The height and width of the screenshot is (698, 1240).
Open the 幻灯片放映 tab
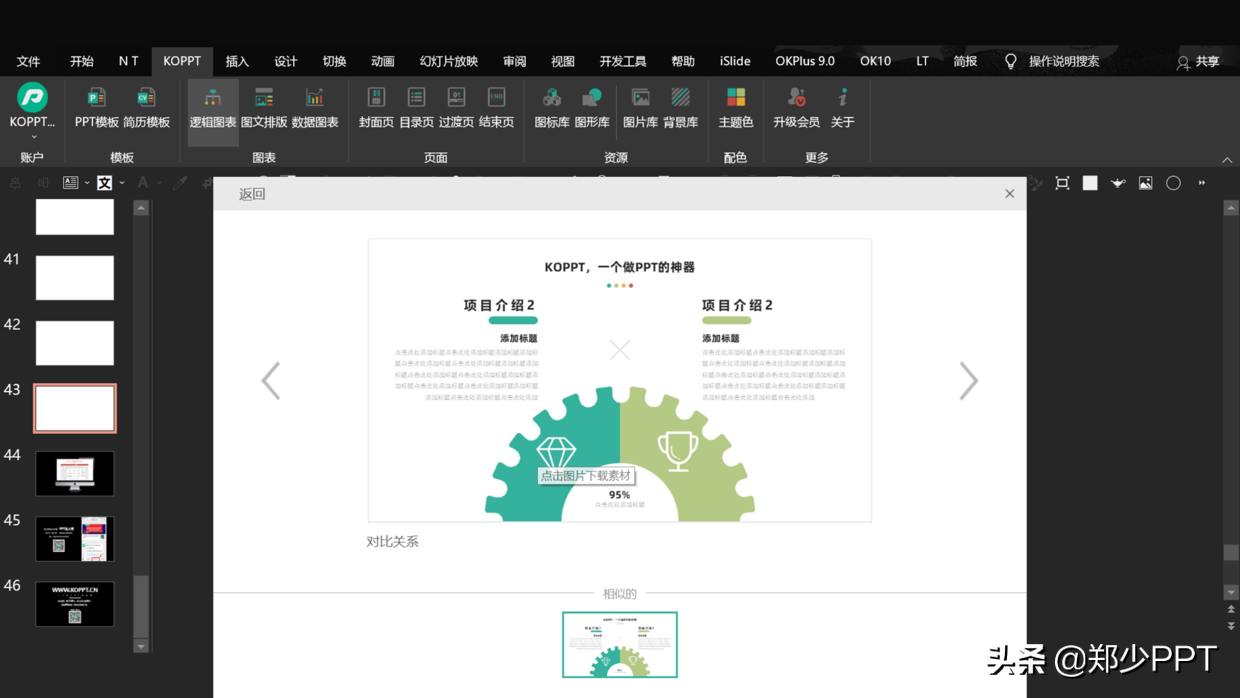(x=449, y=62)
